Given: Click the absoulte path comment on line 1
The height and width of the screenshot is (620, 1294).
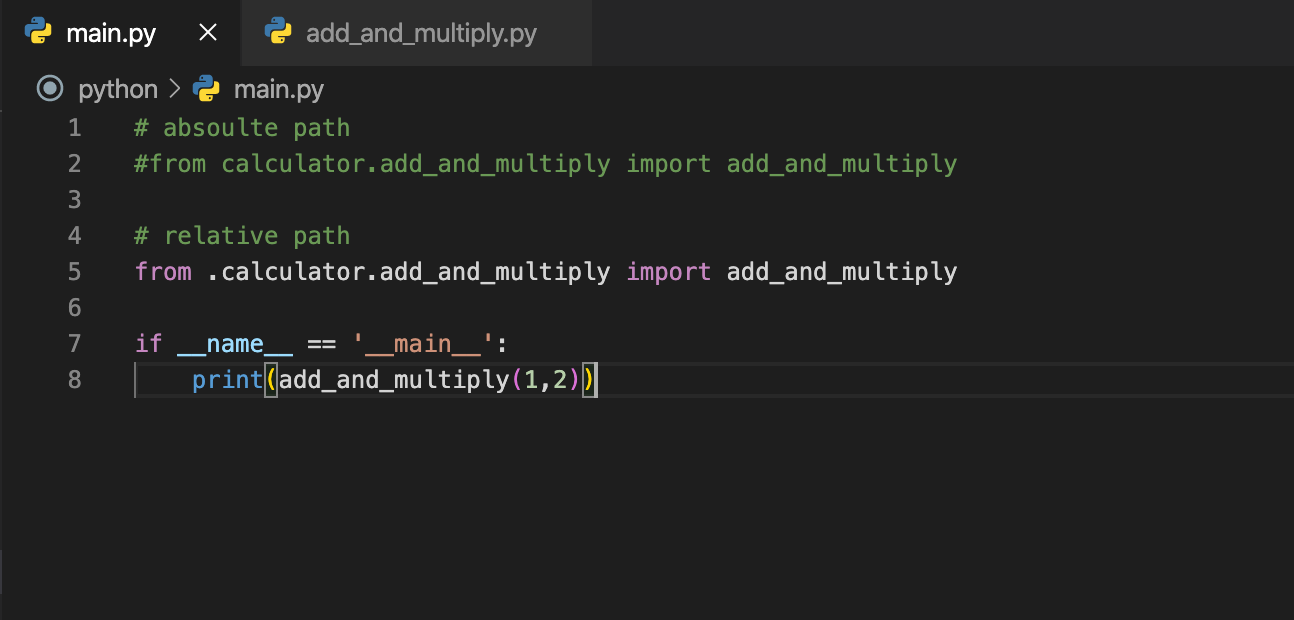Looking at the screenshot, I should (240, 127).
